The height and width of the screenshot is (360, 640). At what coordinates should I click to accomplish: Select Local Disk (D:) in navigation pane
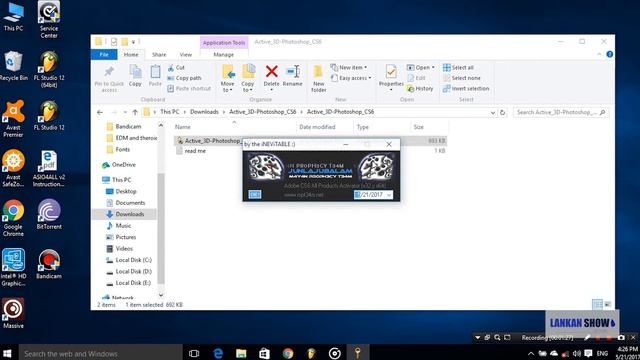pyautogui.click(x=129, y=271)
